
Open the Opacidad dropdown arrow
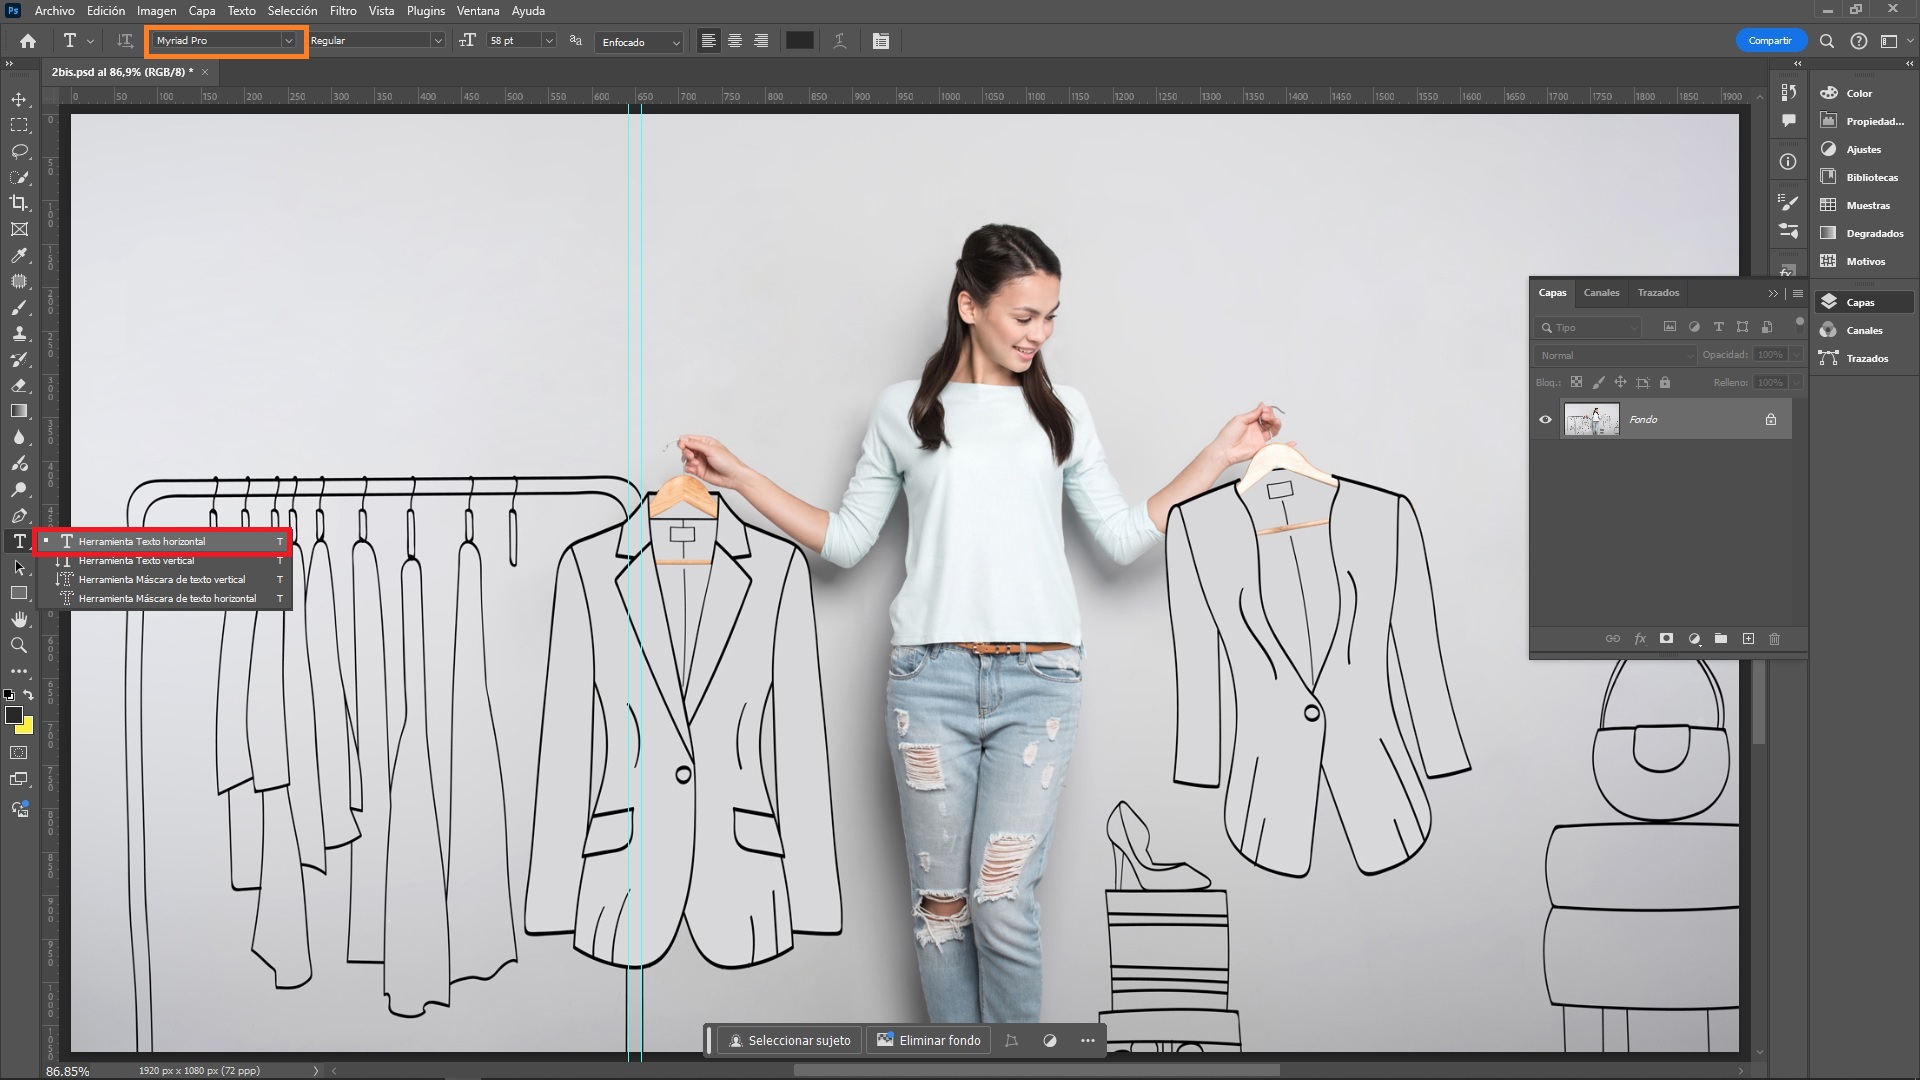coord(1796,355)
